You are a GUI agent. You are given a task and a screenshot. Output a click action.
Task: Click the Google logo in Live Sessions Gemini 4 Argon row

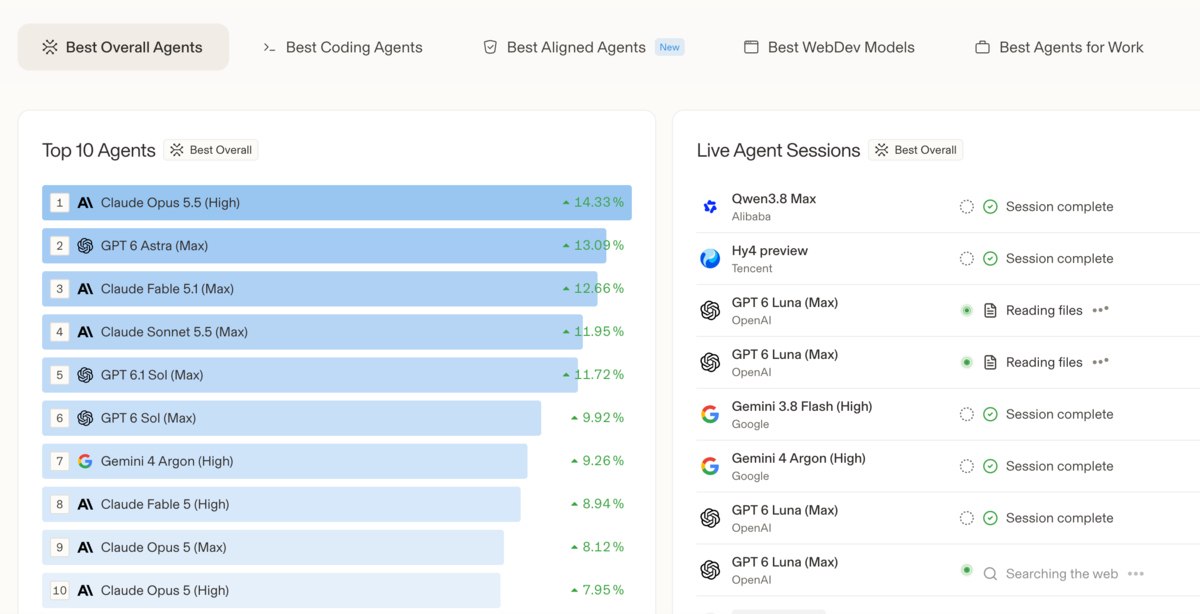(x=710, y=466)
